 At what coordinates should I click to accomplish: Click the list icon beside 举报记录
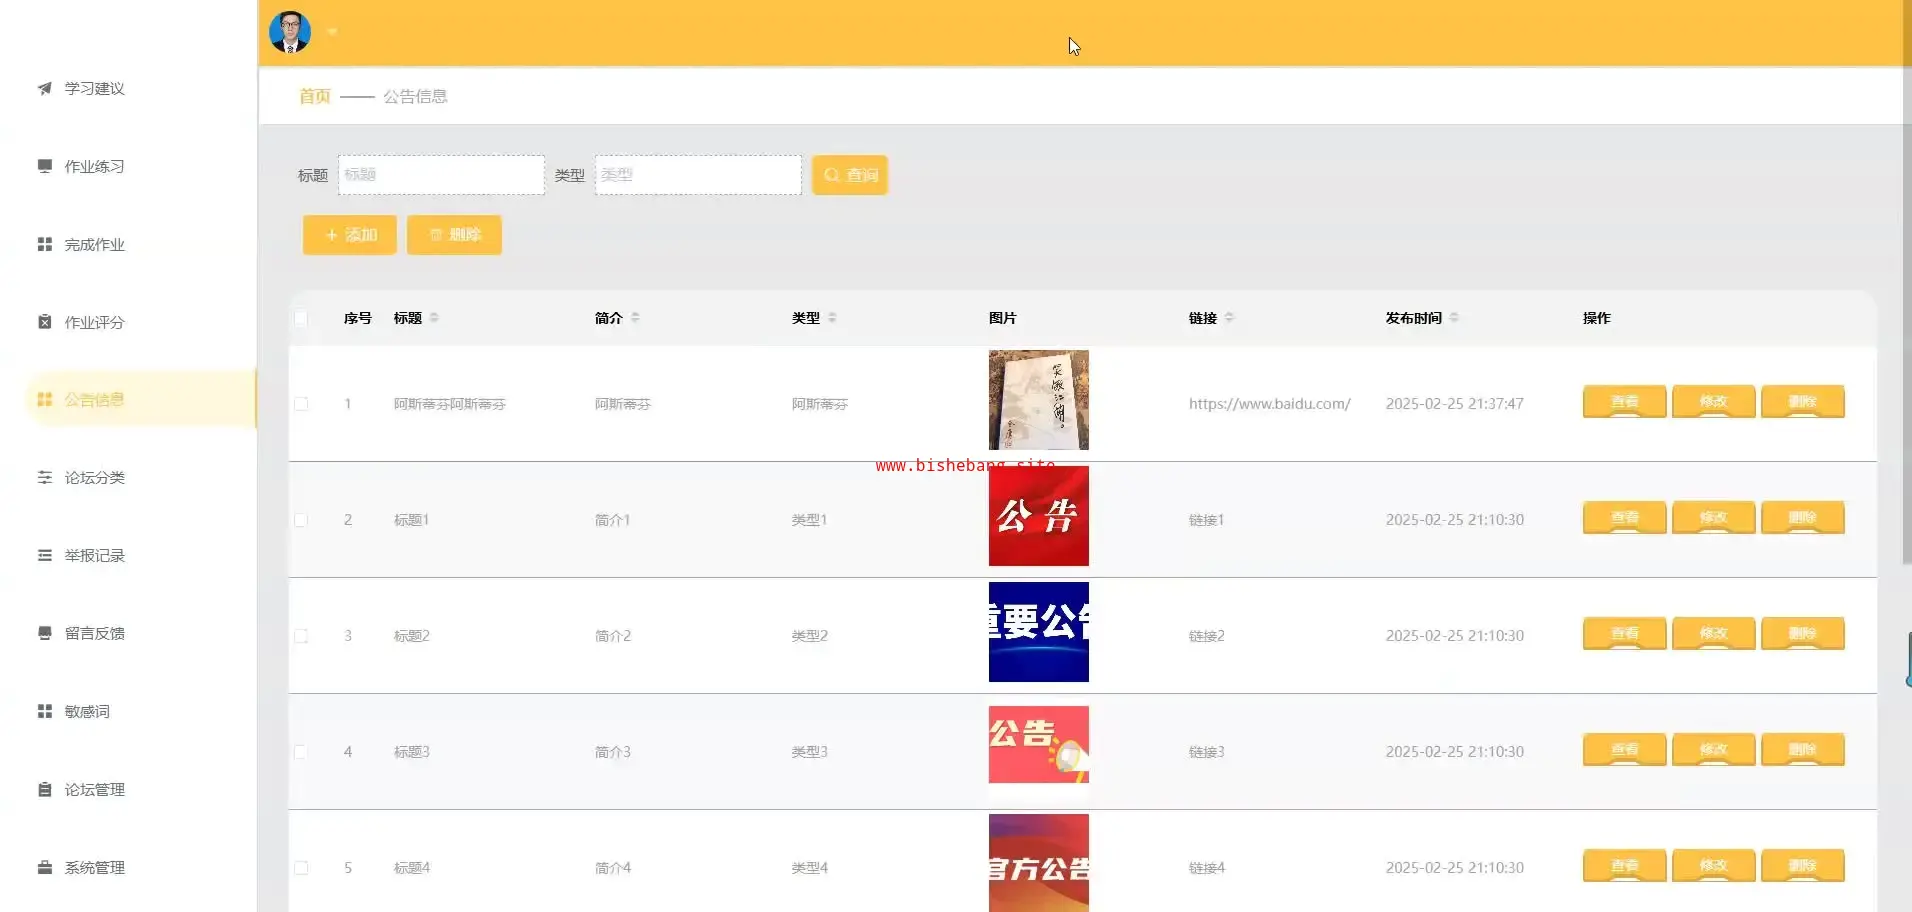click(x=44, y=556)
